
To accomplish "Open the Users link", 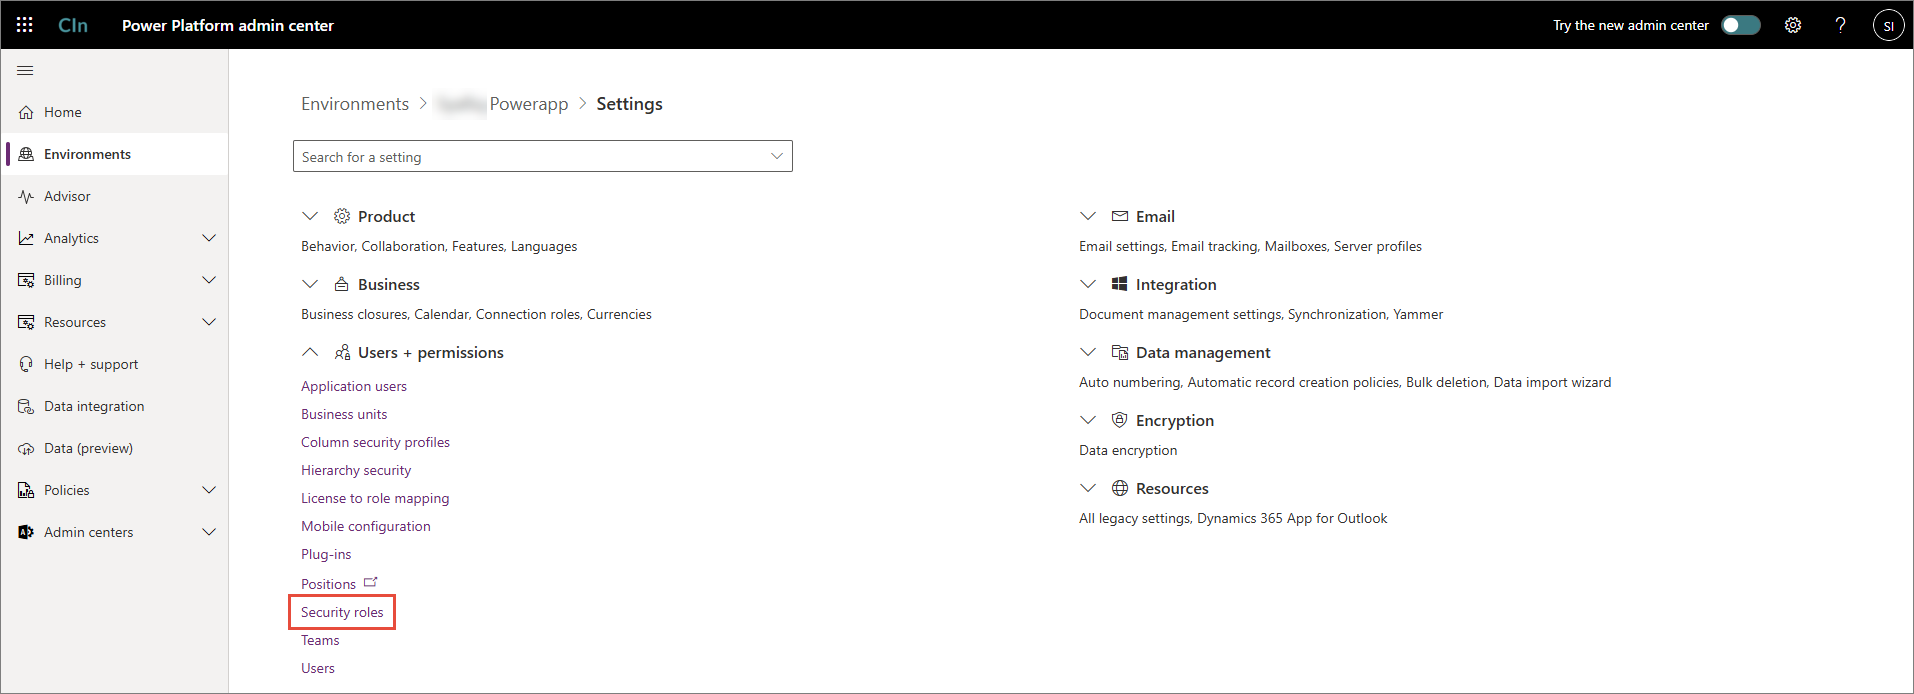I will [x=318, y=668].
